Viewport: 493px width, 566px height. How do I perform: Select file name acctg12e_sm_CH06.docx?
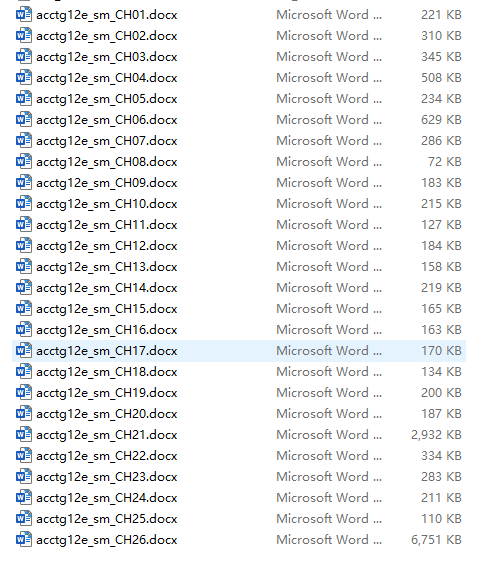(106, 120)
